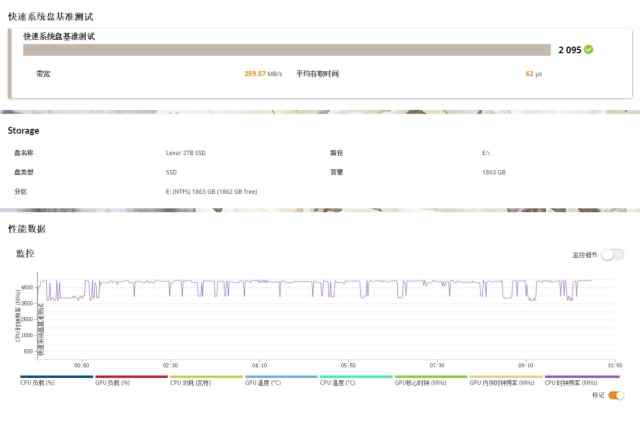Click the Storage section heading
The width and height of the screenshot is (640, 423).
pos(24,130)
